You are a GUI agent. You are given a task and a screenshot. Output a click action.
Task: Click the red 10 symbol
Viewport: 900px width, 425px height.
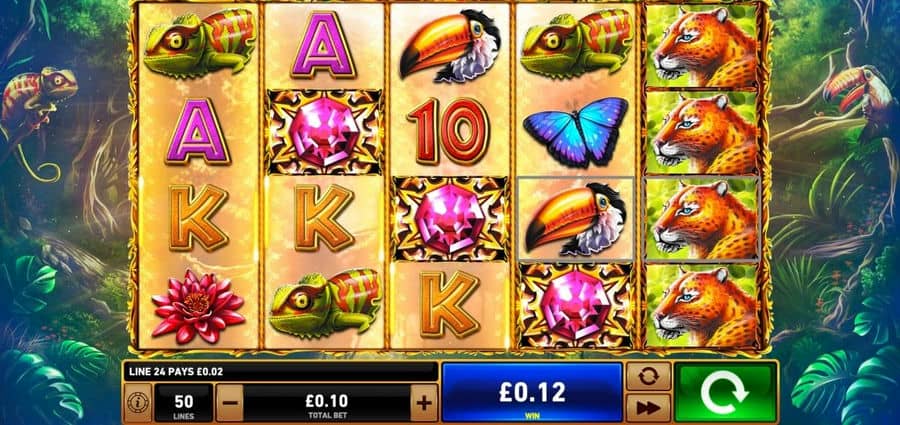pos(448,132)
